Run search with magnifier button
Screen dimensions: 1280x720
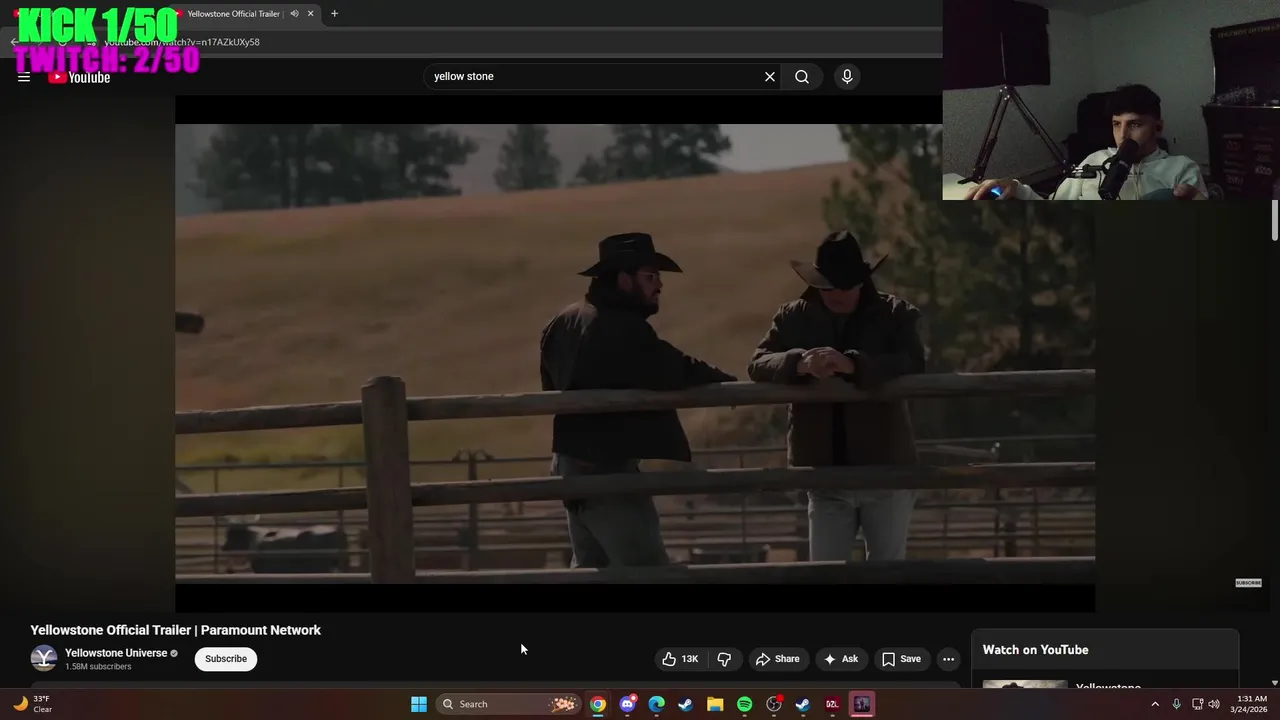802,77
